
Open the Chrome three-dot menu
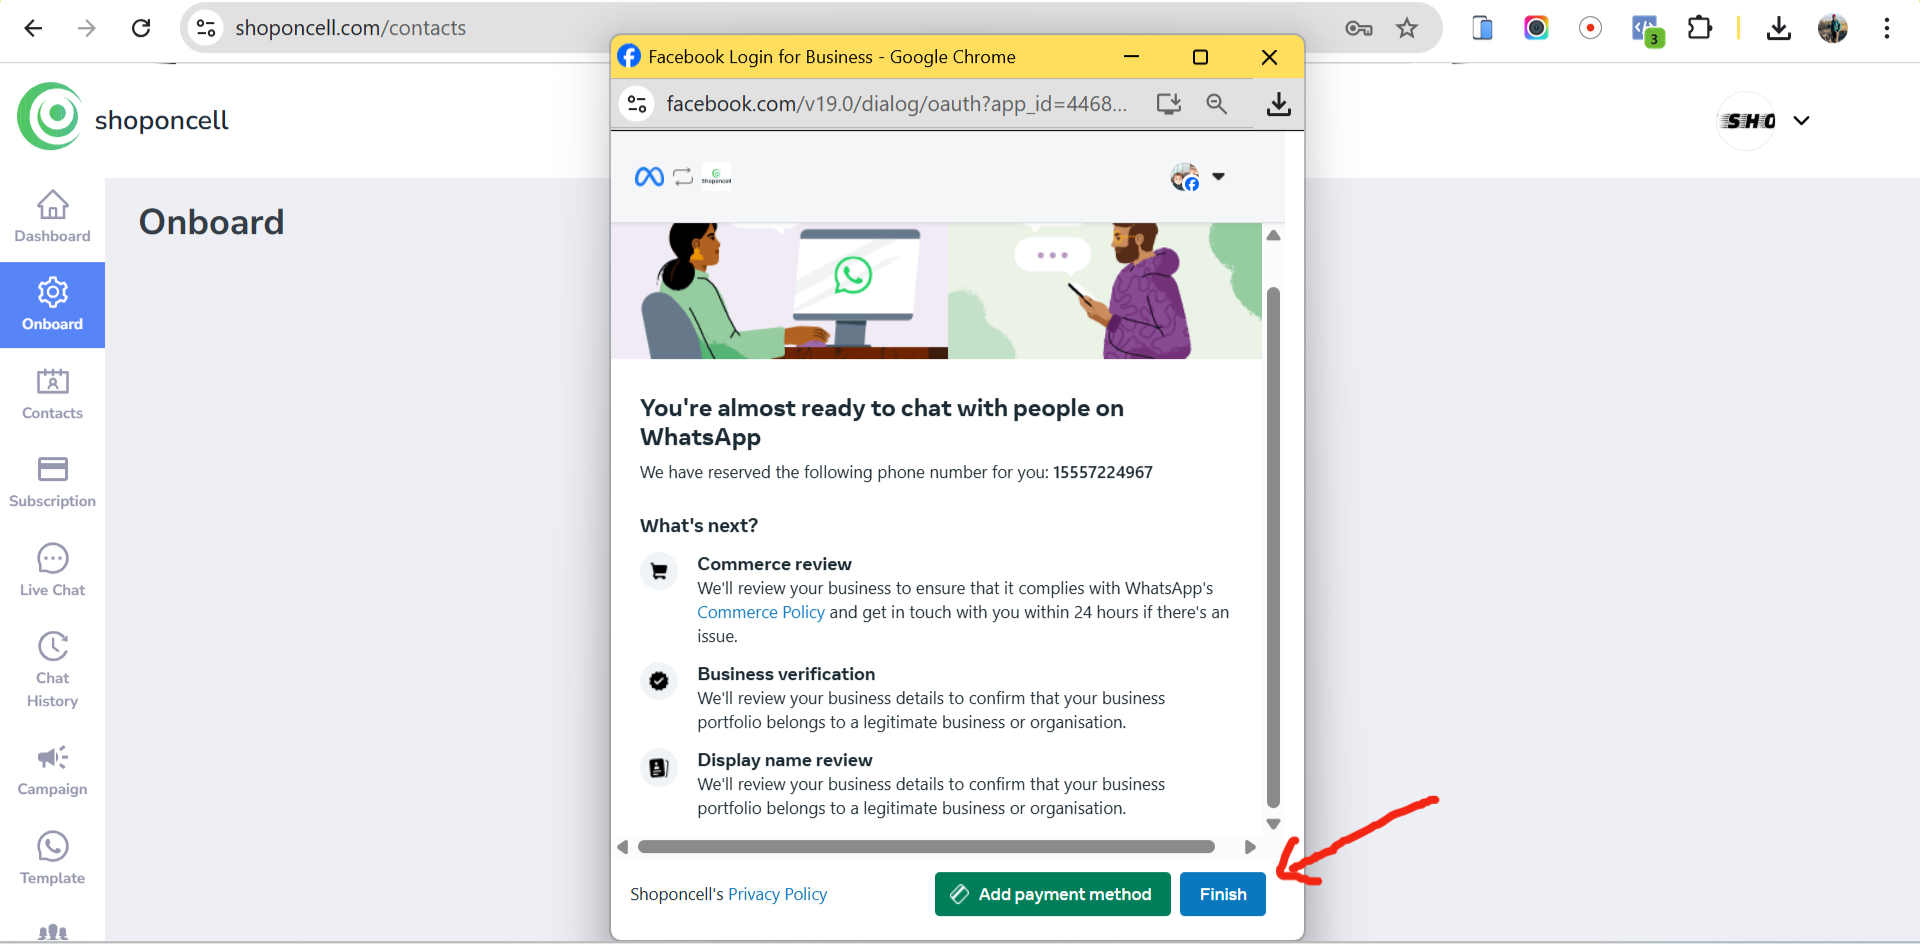[x=1888, y=28]
